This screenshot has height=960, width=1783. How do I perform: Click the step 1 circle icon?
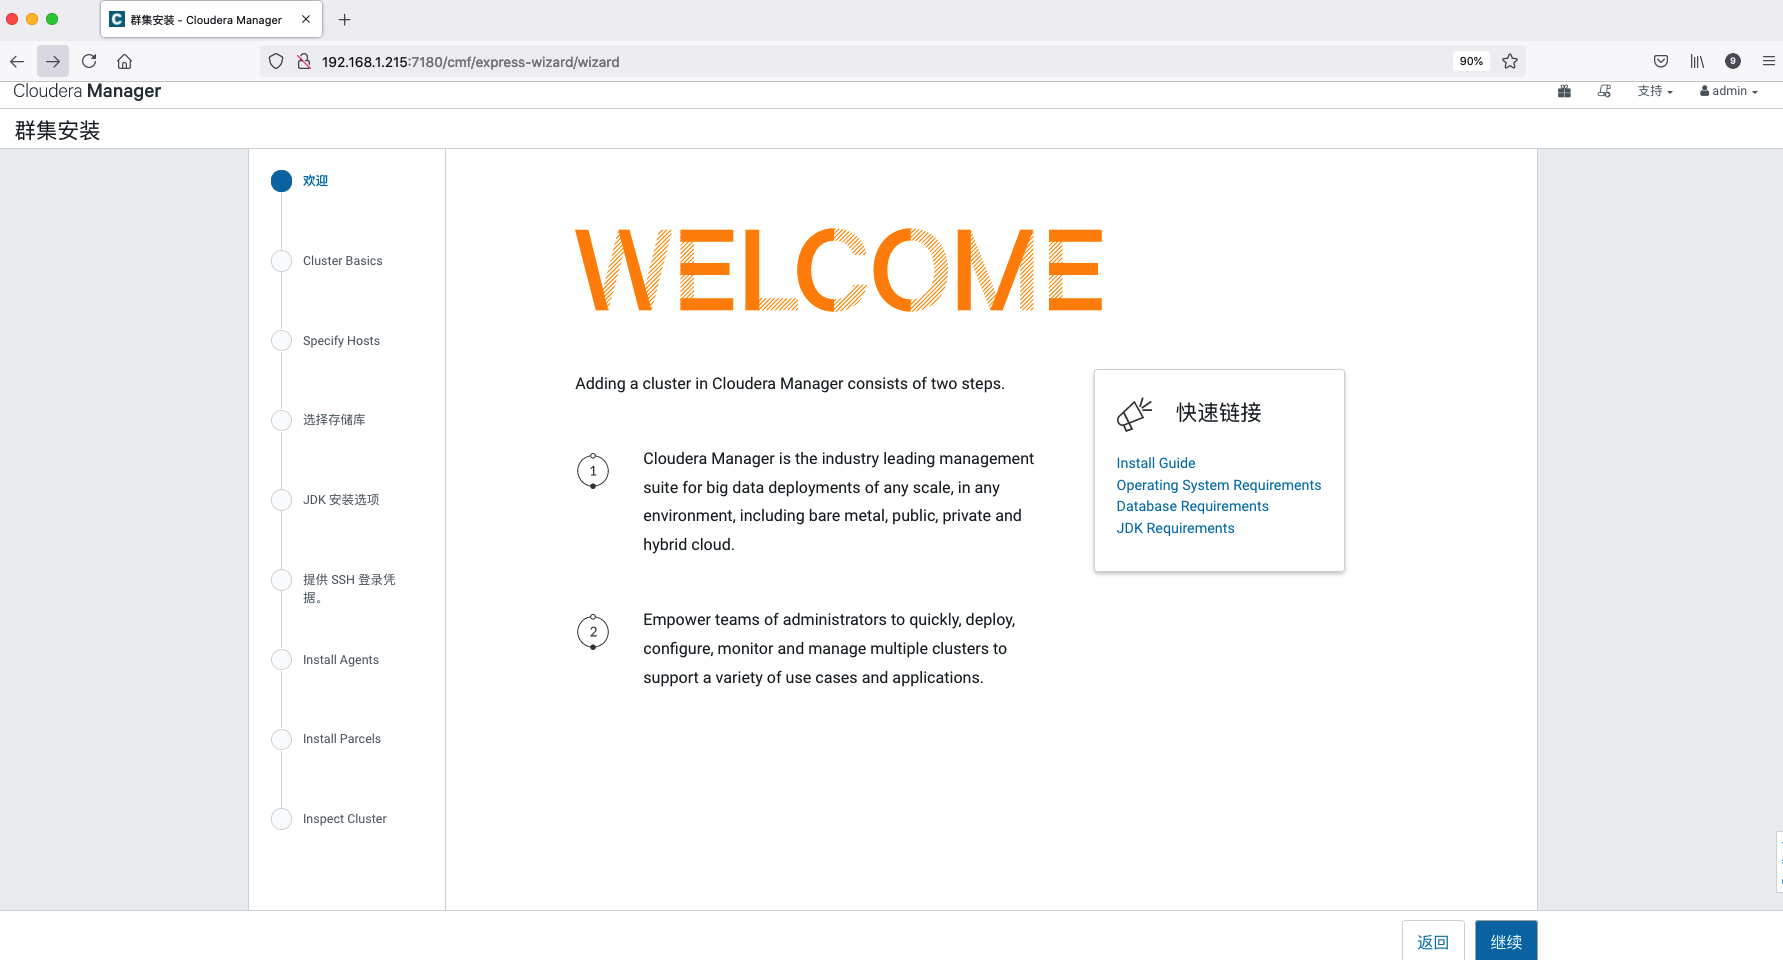(x=593, y=471)
